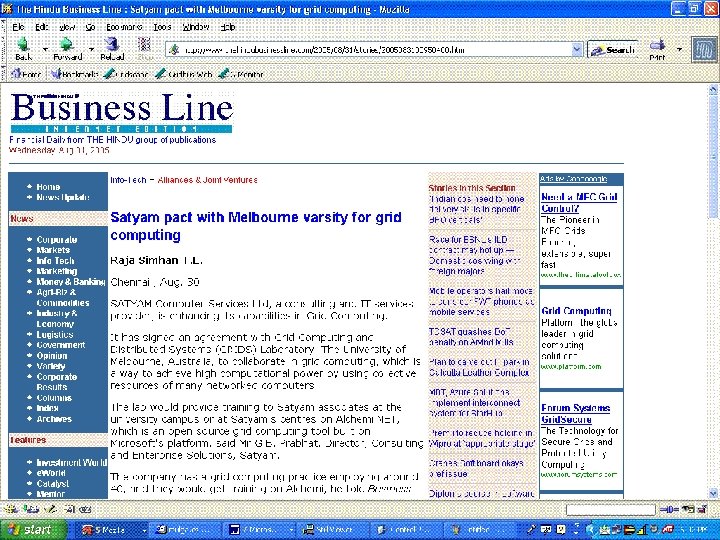
Task: Click the Search button next to URL bar
Action: [x=613, y=50]
